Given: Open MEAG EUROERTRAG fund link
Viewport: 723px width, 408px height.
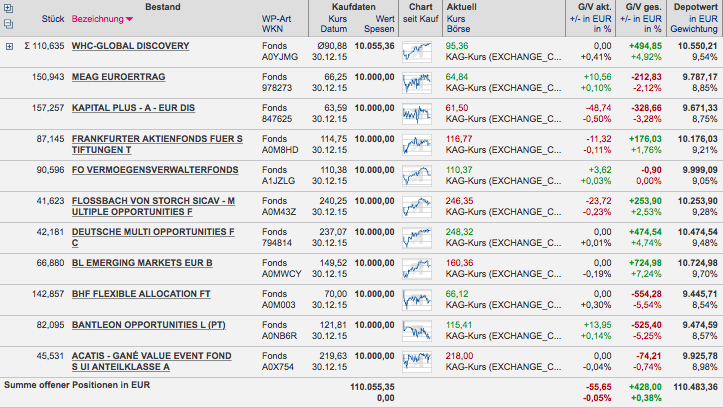Looking at the screenshot, I should (119, 77).
